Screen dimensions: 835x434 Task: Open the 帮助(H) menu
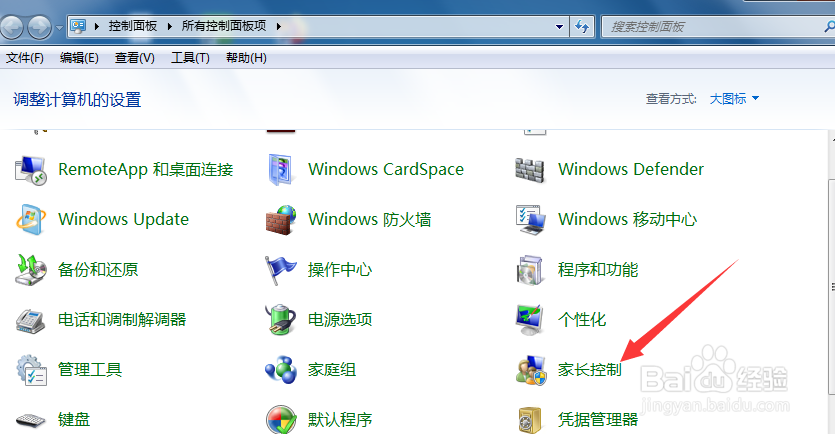pos(246,58)
